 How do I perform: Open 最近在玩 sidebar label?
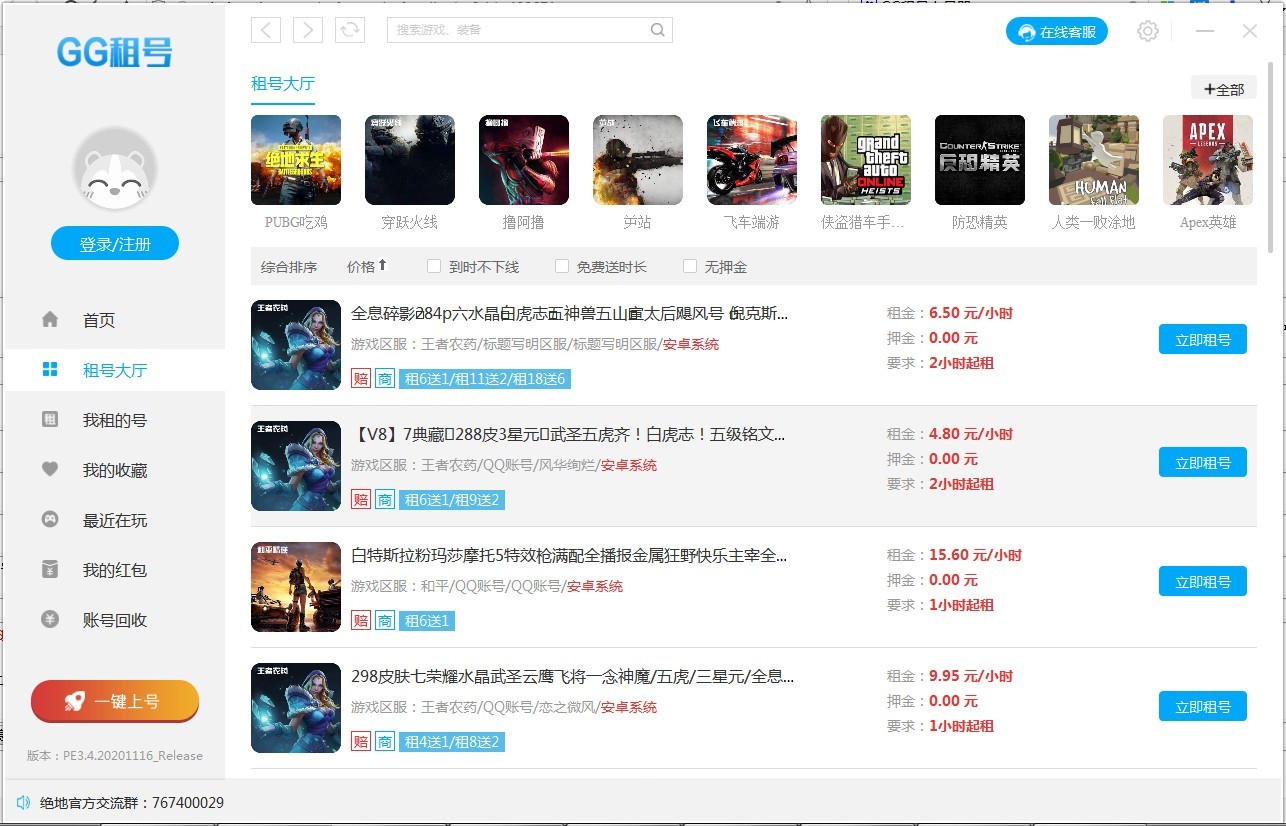click(115, 520)
